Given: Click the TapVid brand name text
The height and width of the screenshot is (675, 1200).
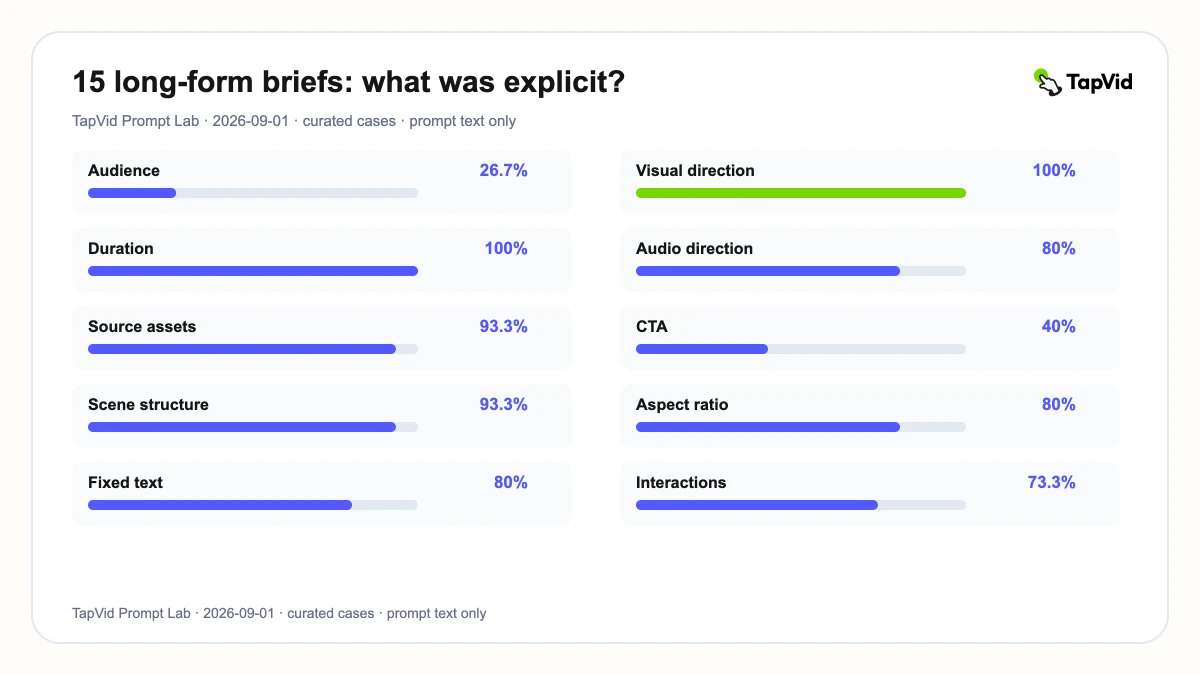Looking at the screenshot, I should pos(1099,83).
